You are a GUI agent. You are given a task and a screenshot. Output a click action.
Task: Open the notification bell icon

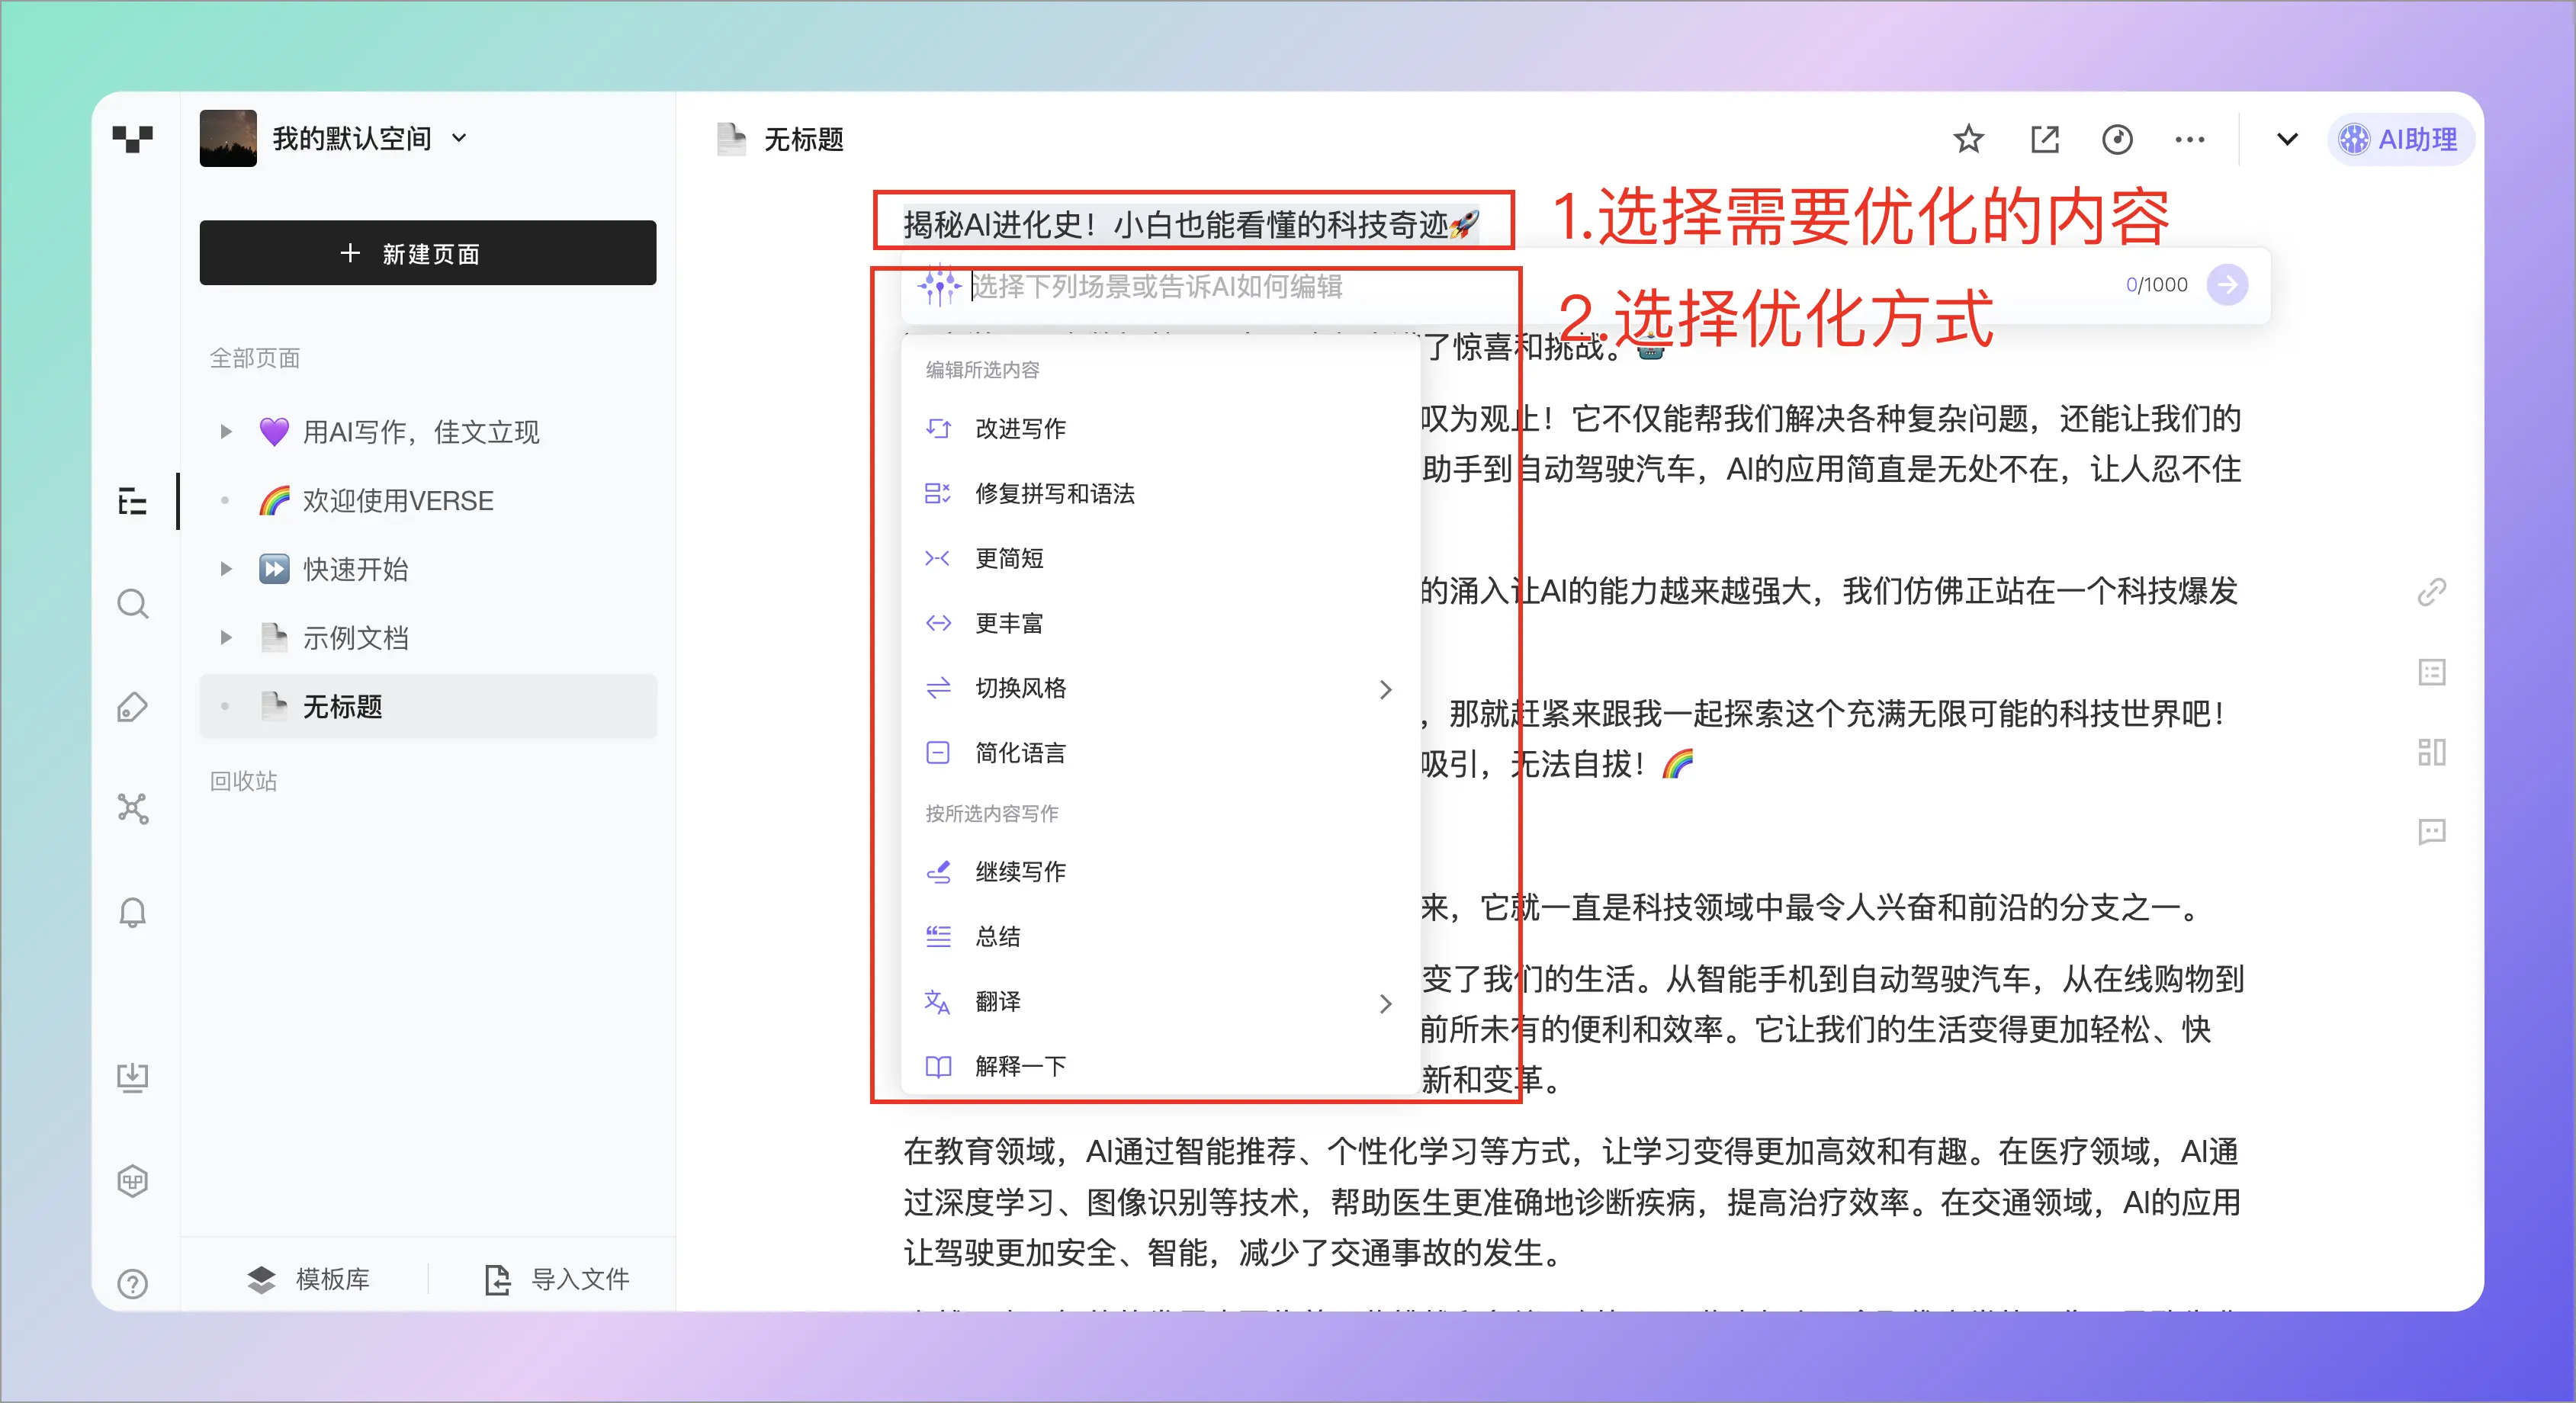click(x=132, y=912)
